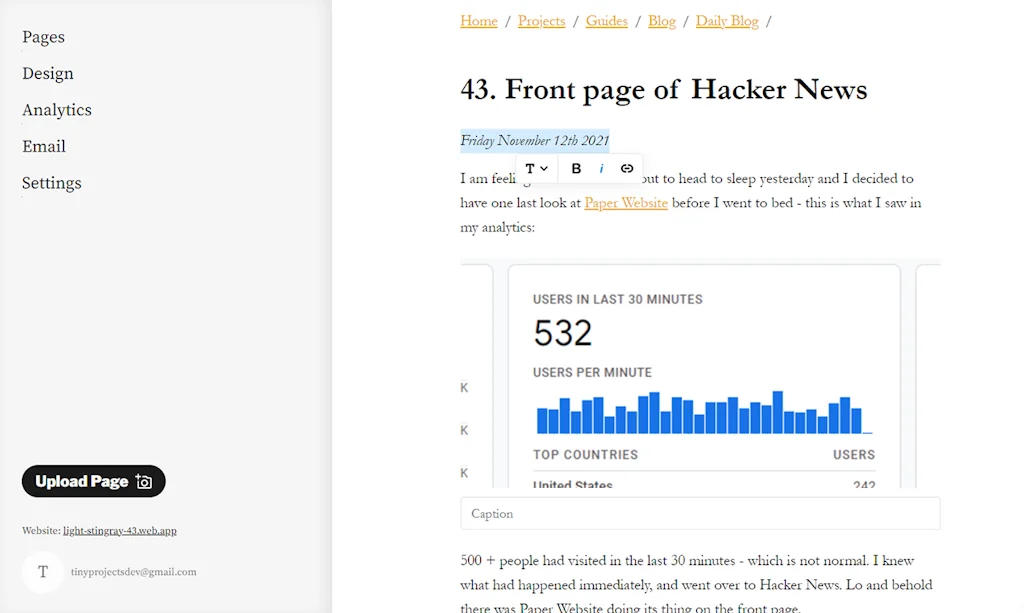The height and width of the screenshot is (613, 1024).
Task: Open the Settings section in the sidebar
Action: click(x=51, y=183)
